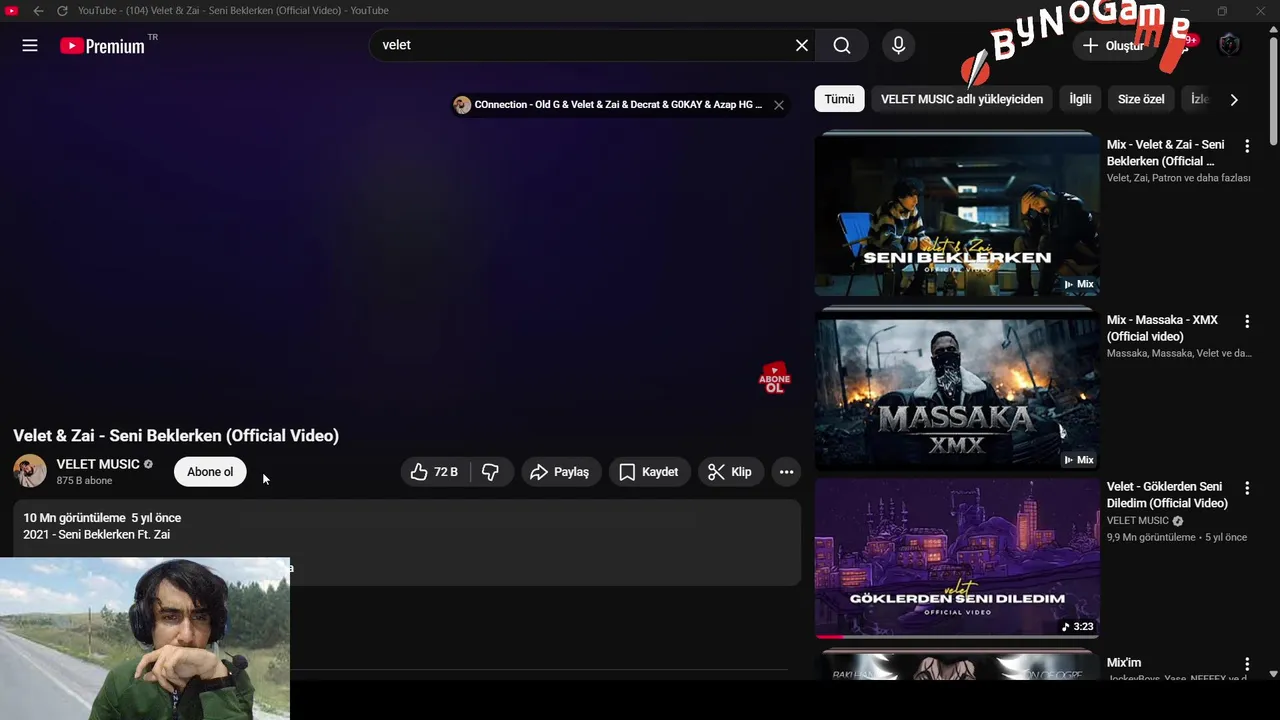Dislike the video

pyautogui.click(x=491, y=472)
